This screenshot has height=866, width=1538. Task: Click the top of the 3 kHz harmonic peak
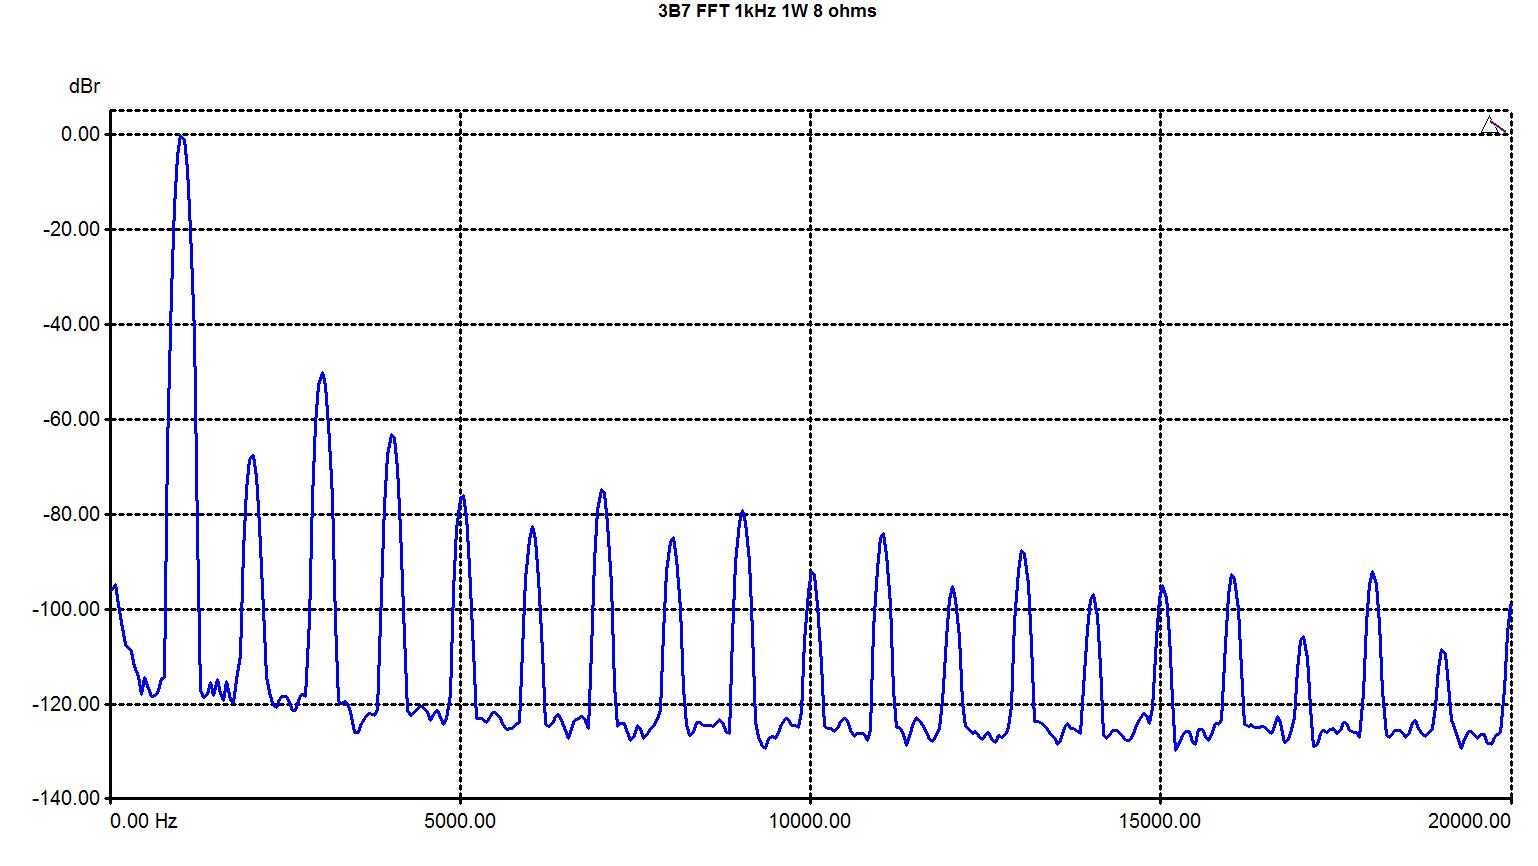[x=322, y=374]
